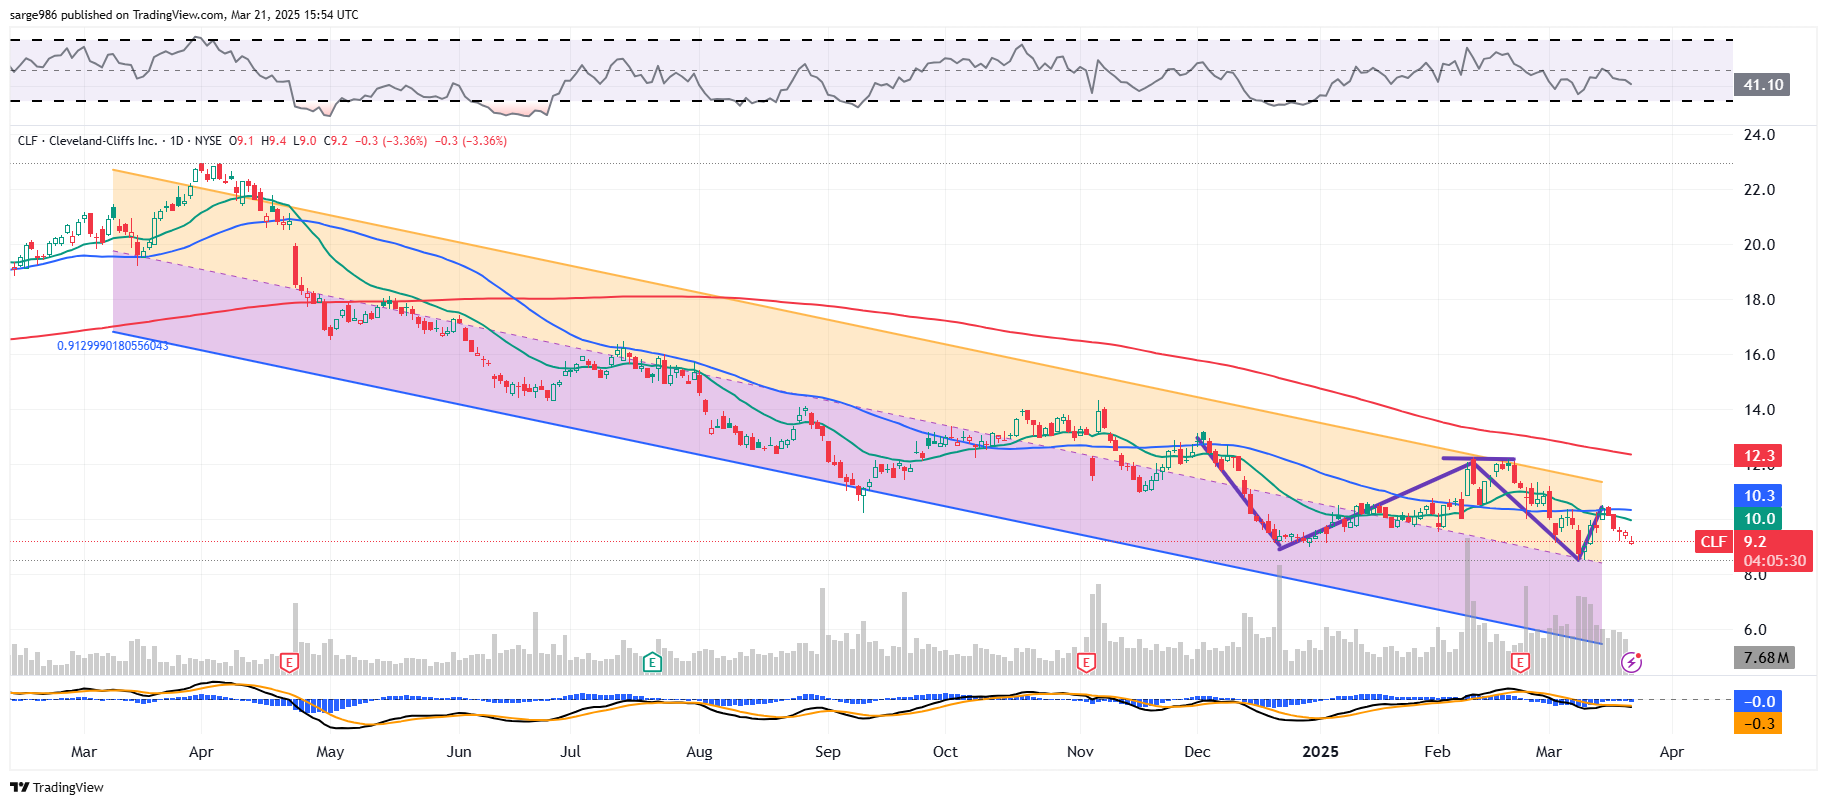The image size is (1827, 805).
Task: Click the blue -0.0 MACD value label
Action: [x=1759, y=702]
